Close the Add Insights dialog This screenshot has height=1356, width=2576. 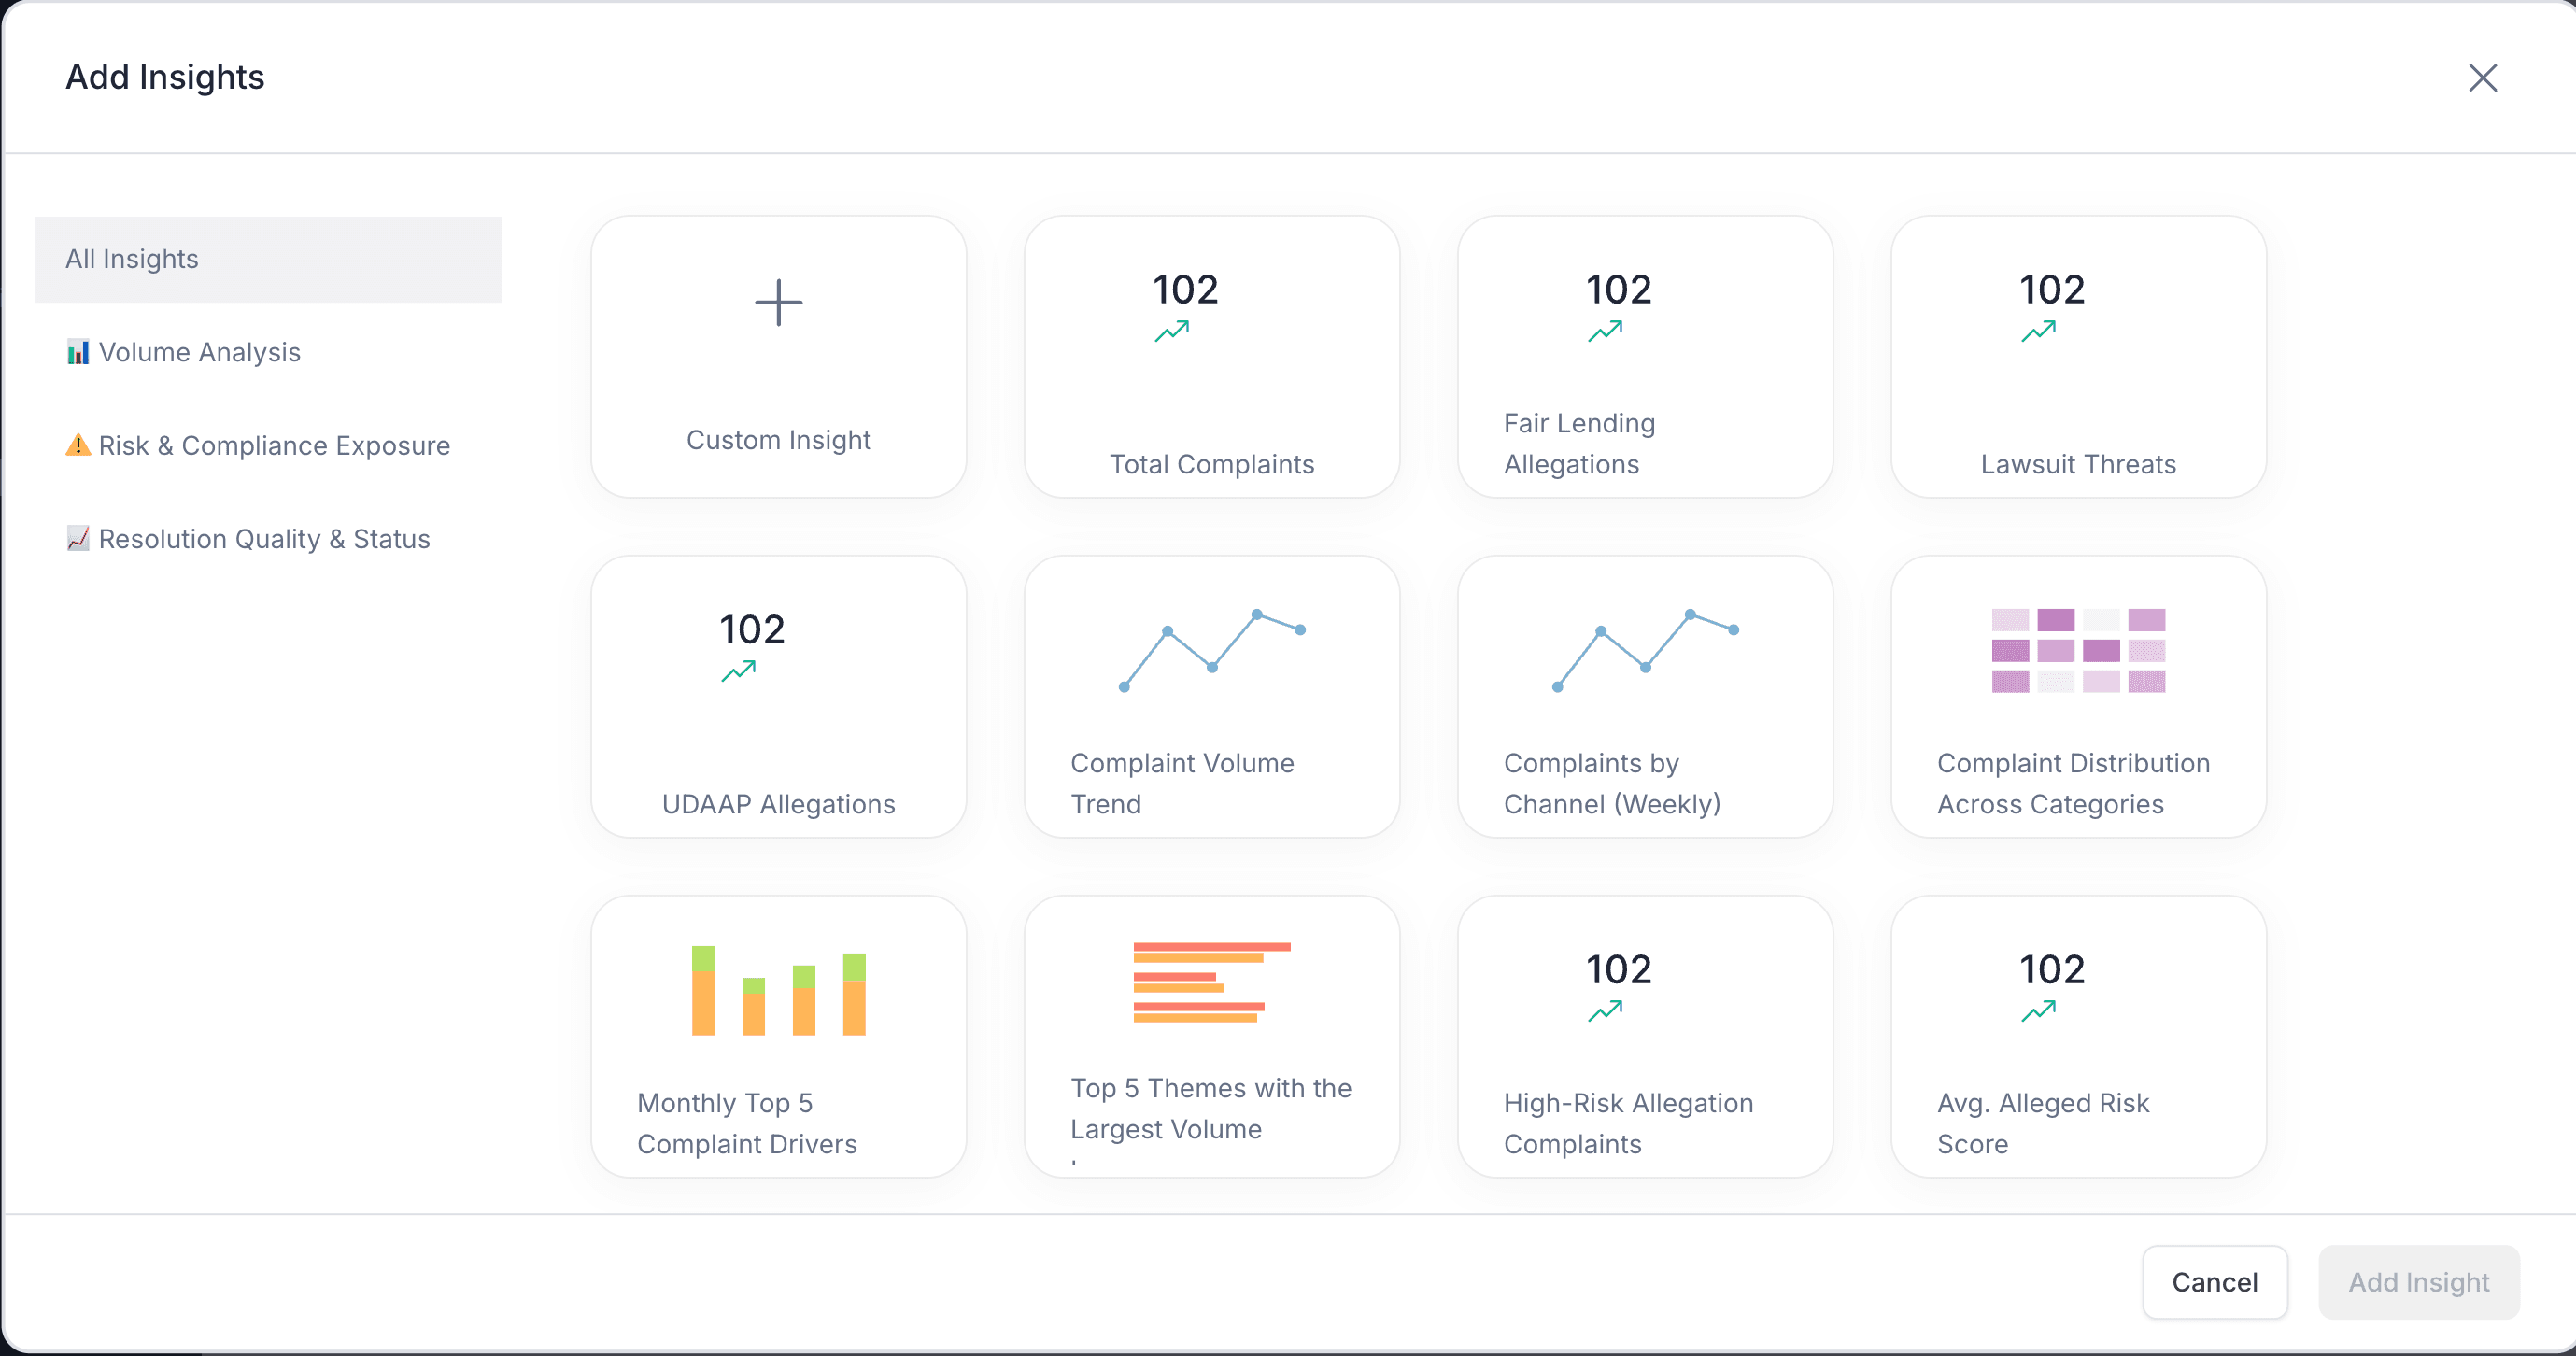[x=2484, y=77]
